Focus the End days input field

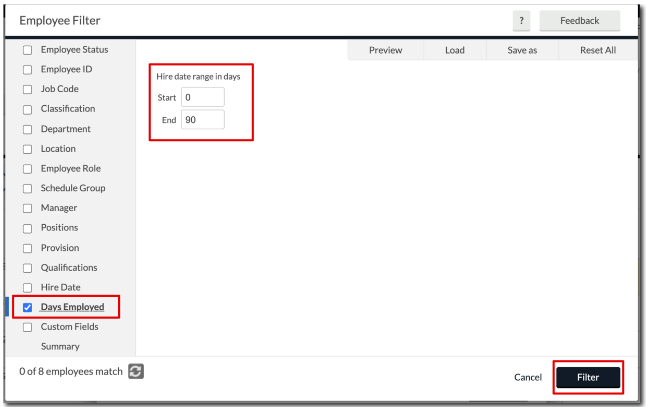click(203, 120)
